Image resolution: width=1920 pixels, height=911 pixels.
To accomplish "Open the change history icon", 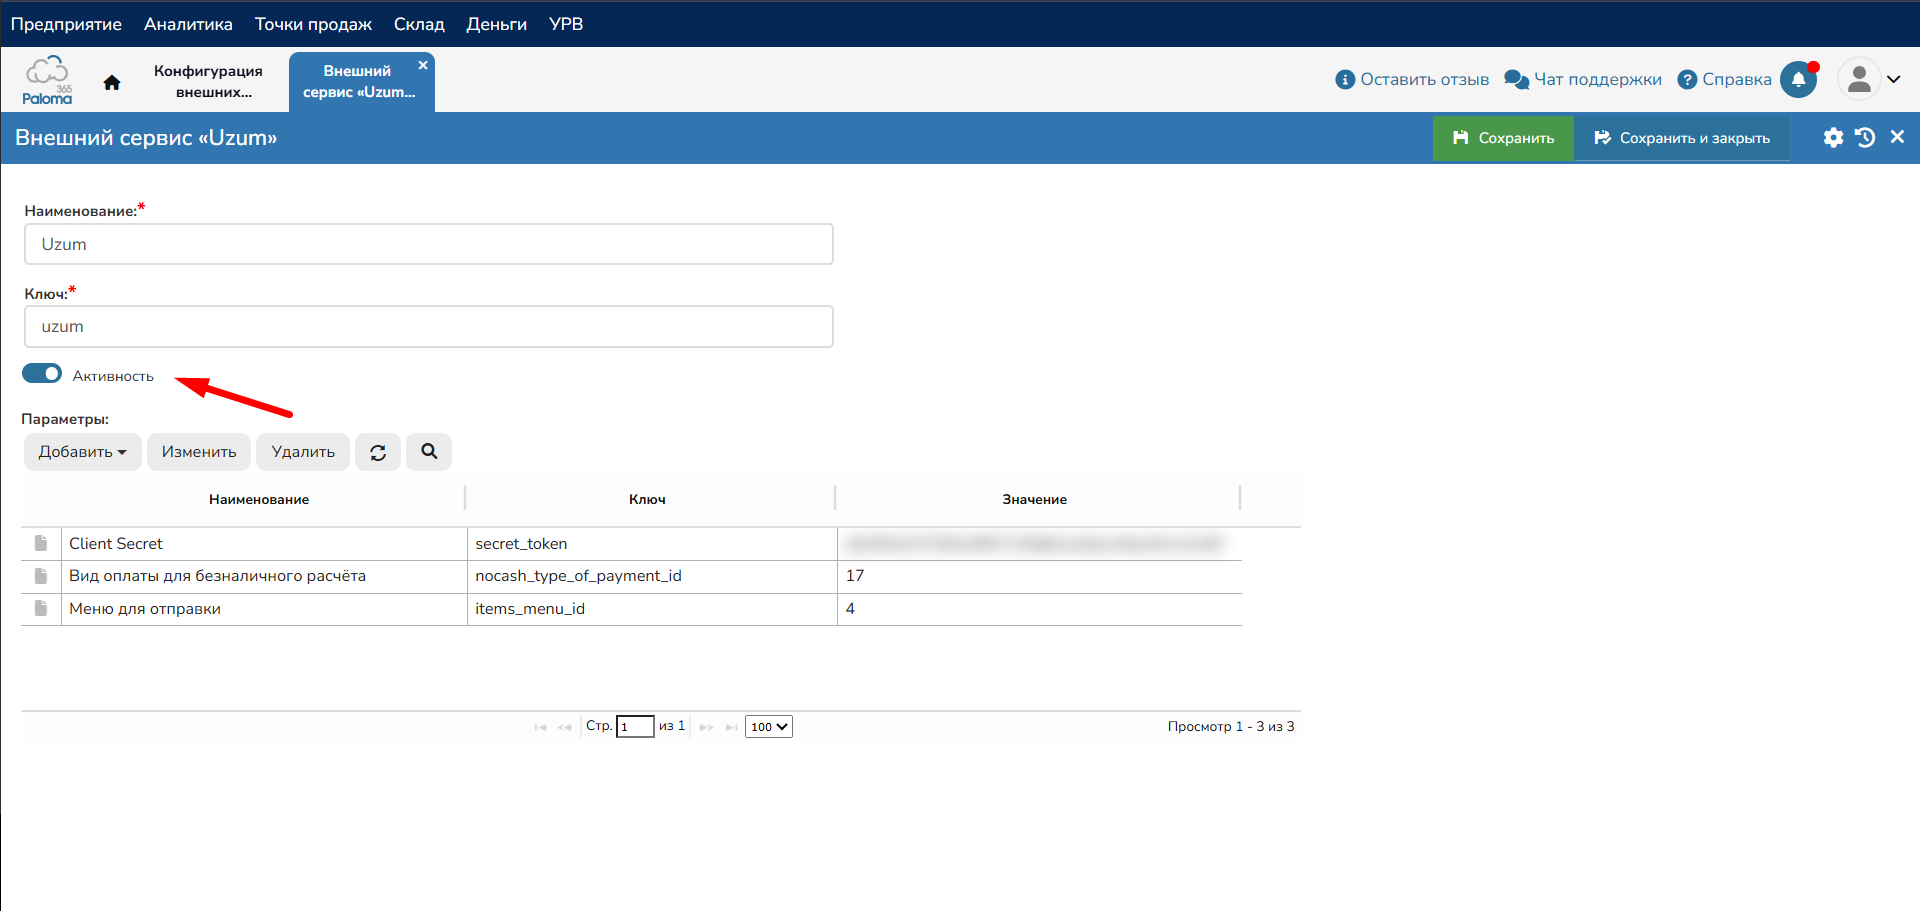I will pos(1865,138).
